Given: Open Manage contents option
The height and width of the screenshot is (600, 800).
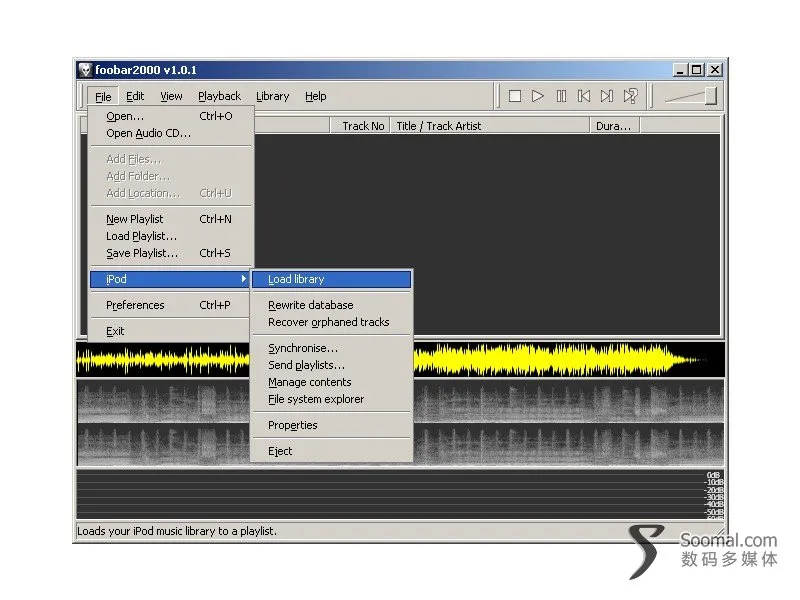Looking at the screenshot, I should [332, 382].
